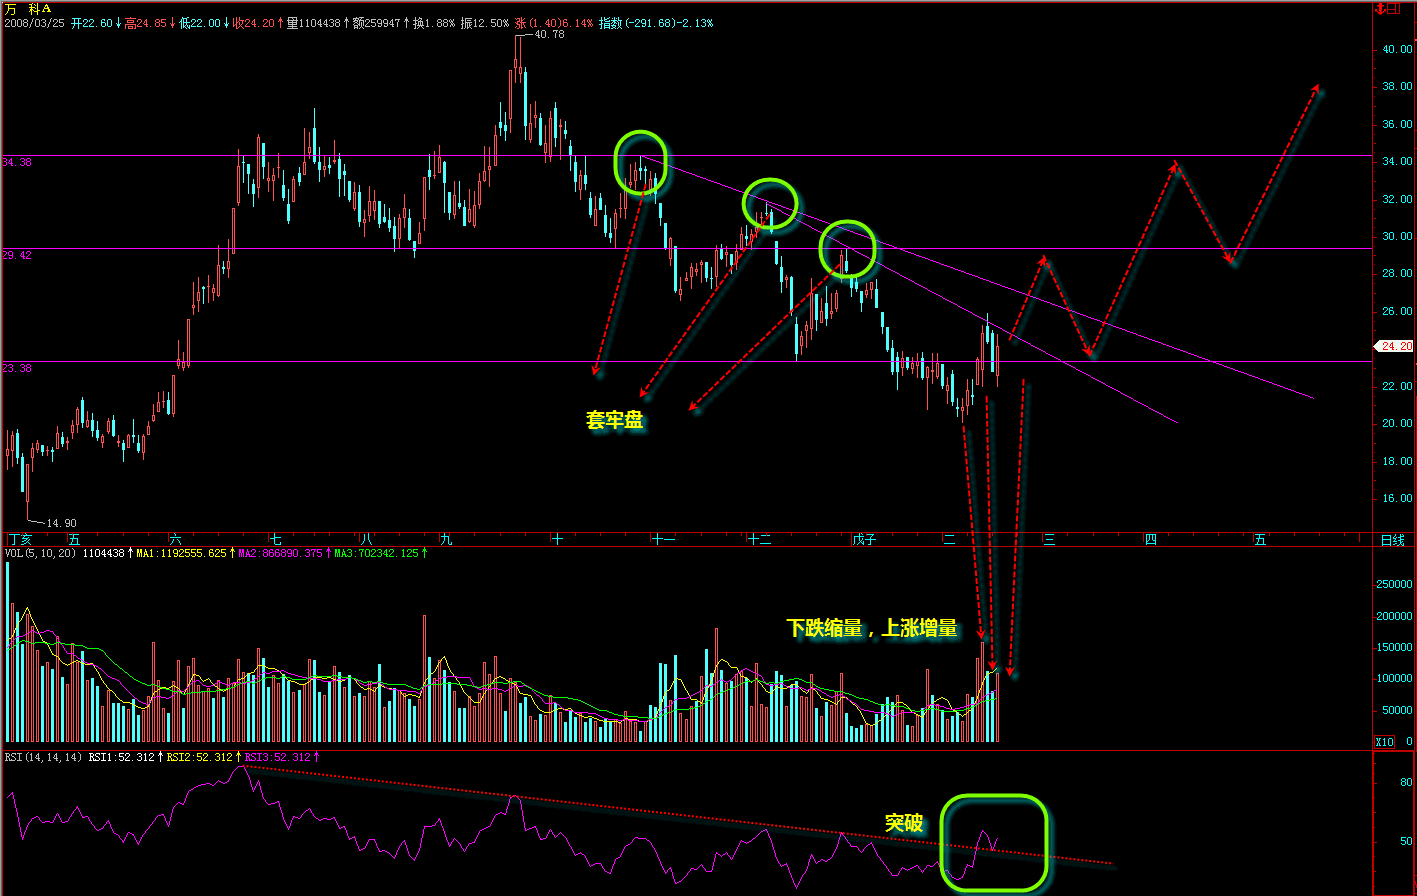This screenshot has height=896, width=1417.
Task: Click the 40.78 peak price label
Action: (x=550, y=34)
